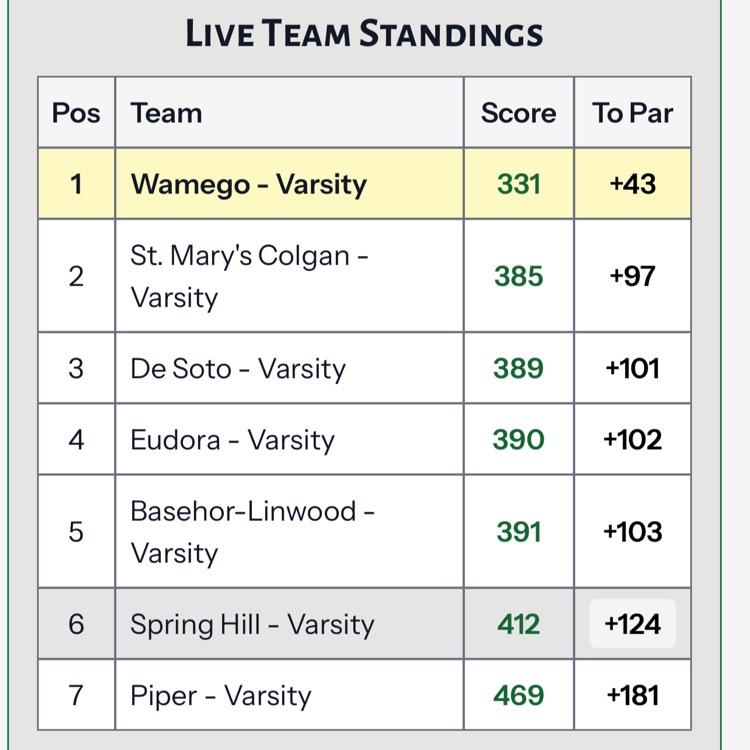This screenshot has width=750, height=750.
Task: Click Piper - Varsity team name
Action: [x=221, y=696]
